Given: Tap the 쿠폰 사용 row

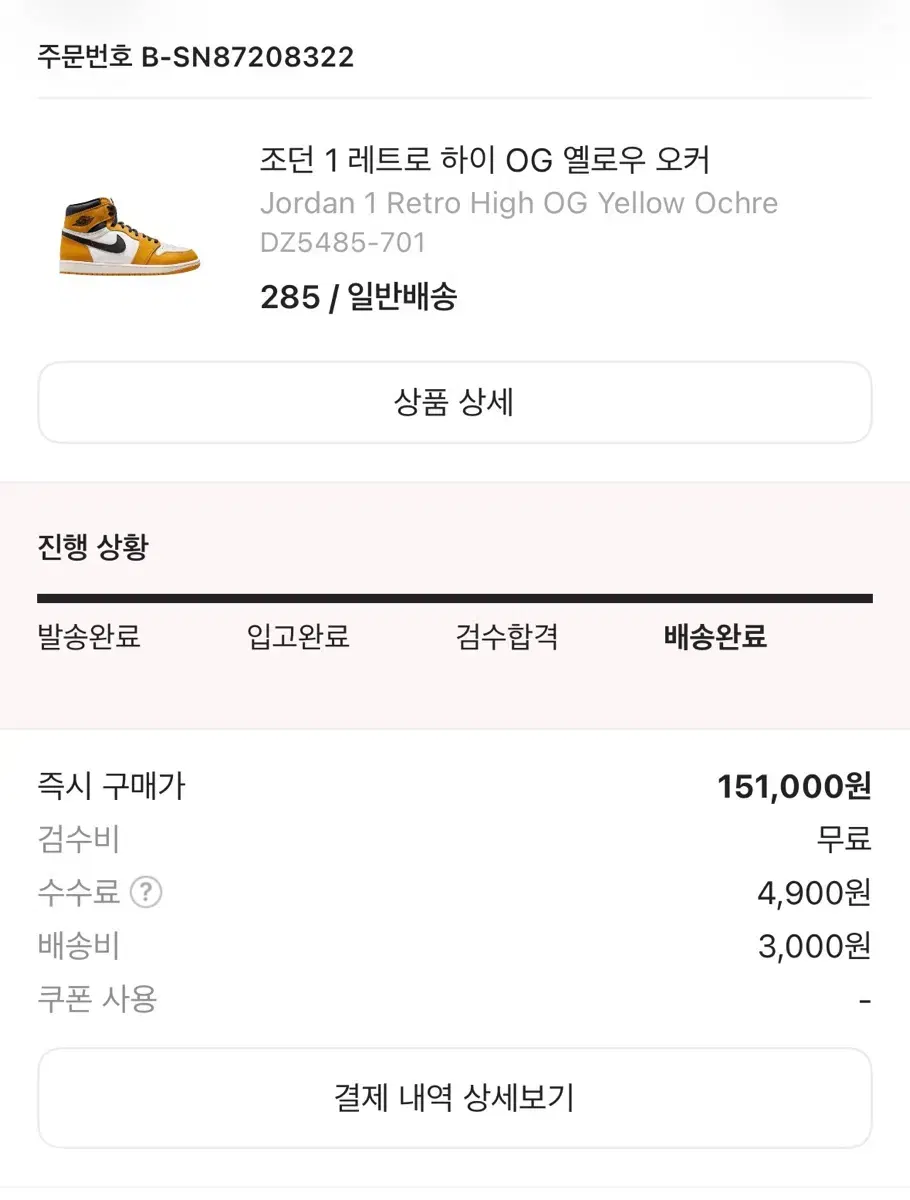Looking at the screenshot, I should point(455,998).
